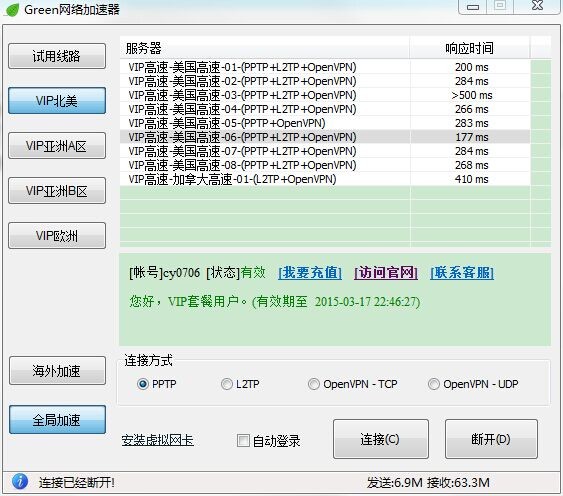Click the 断开(D) disconnect button

tap(491, 439)
